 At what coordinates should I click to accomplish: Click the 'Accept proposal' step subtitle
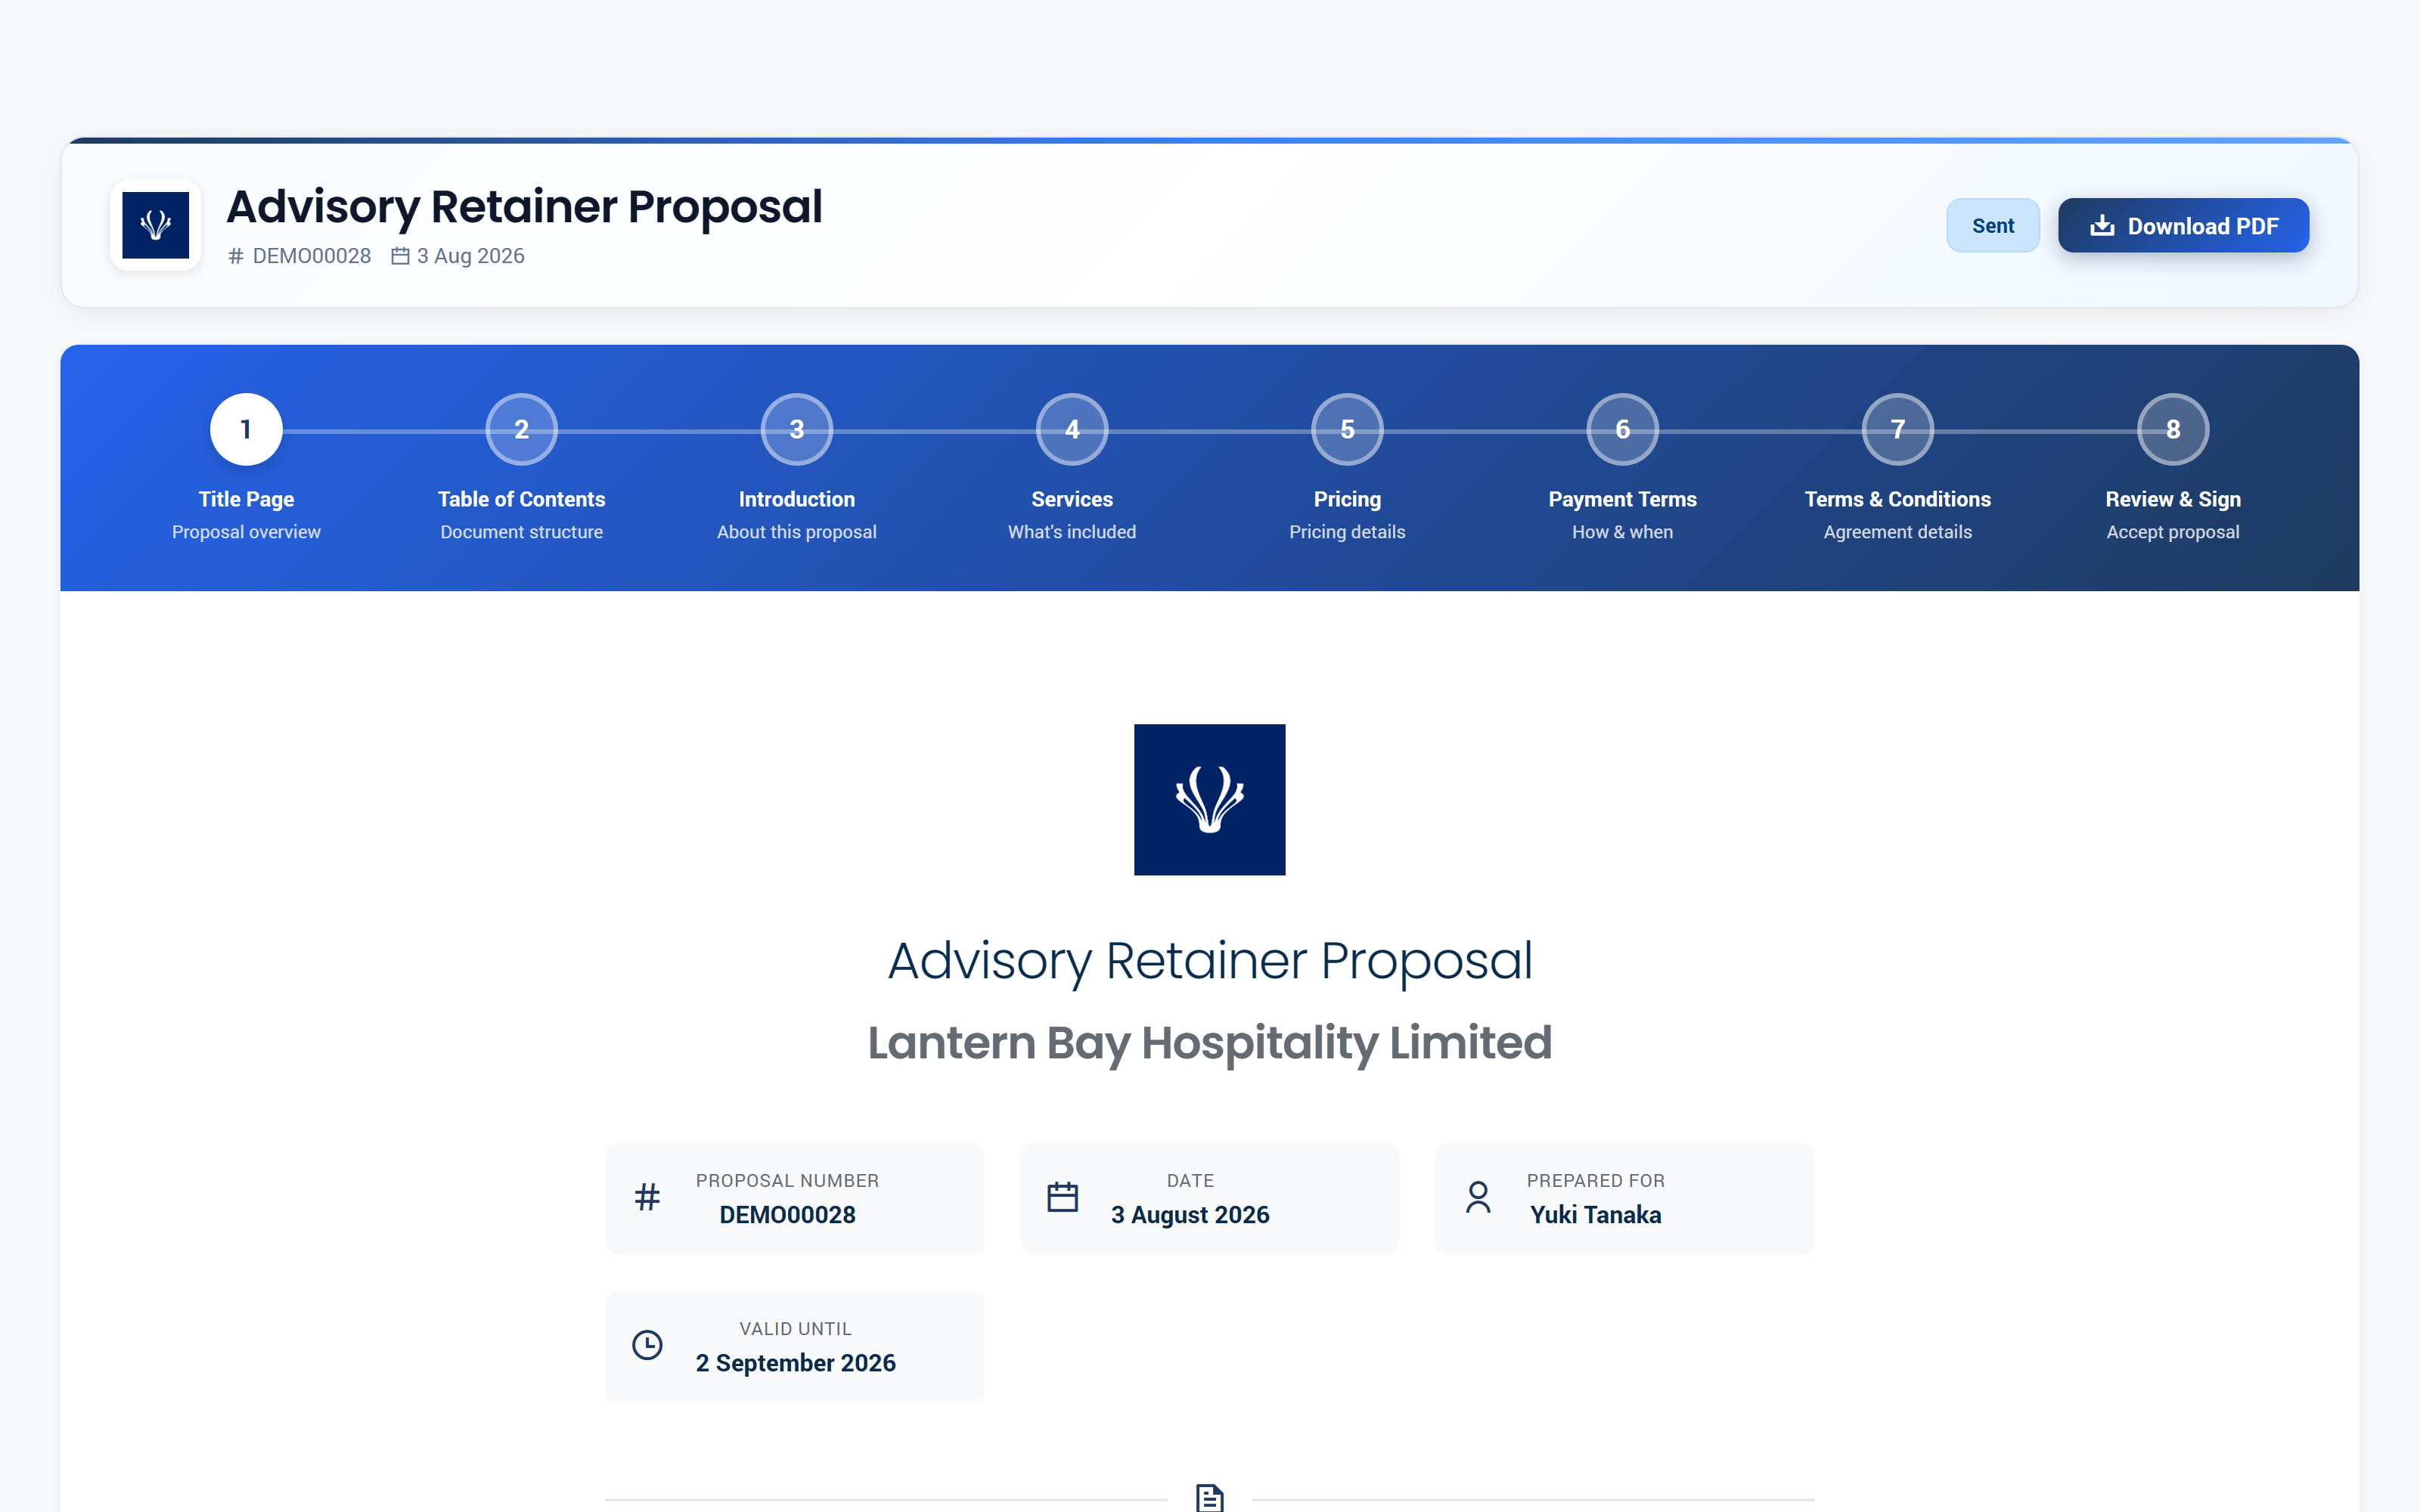2173,532
